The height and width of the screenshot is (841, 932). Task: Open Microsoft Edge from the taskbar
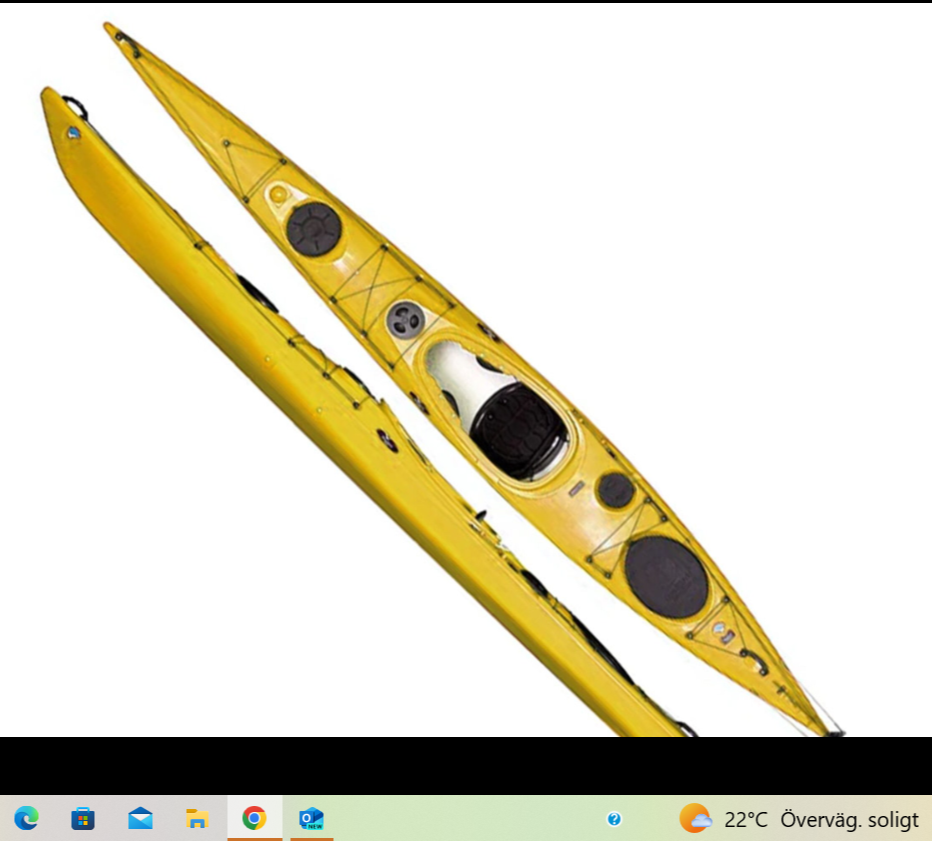27,819
